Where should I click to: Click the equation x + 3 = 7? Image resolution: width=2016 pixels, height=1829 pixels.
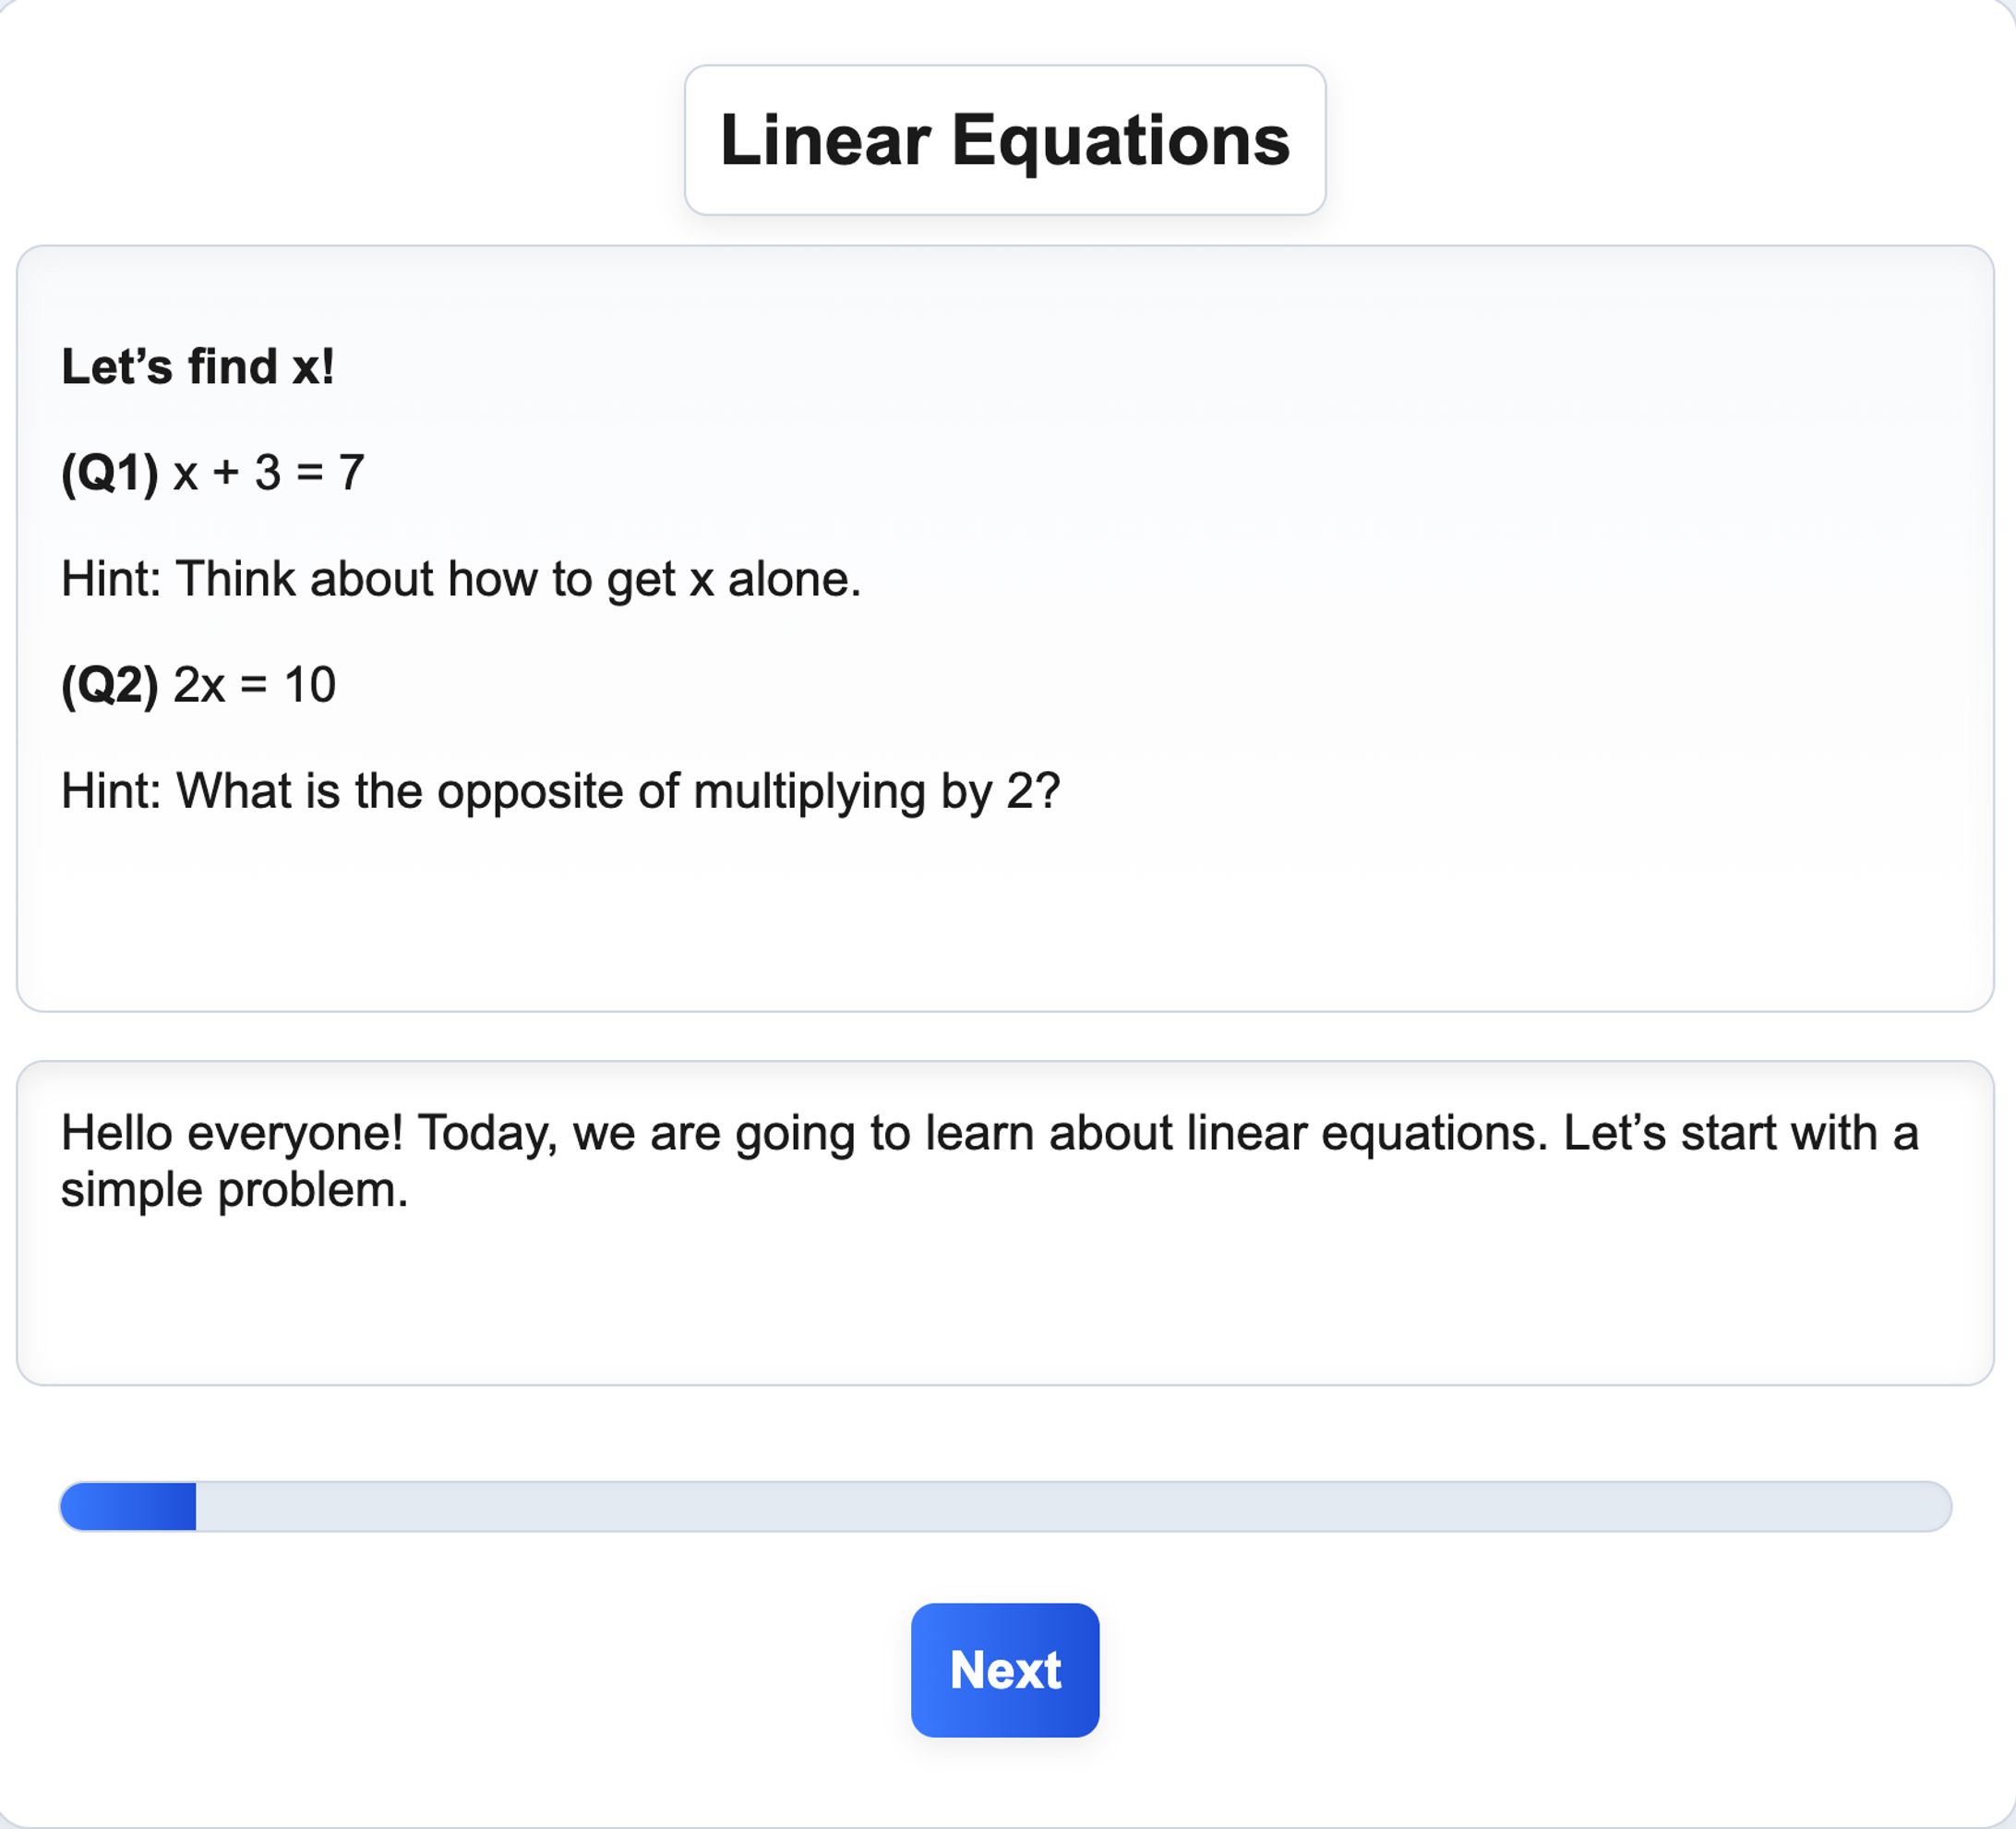268,472
